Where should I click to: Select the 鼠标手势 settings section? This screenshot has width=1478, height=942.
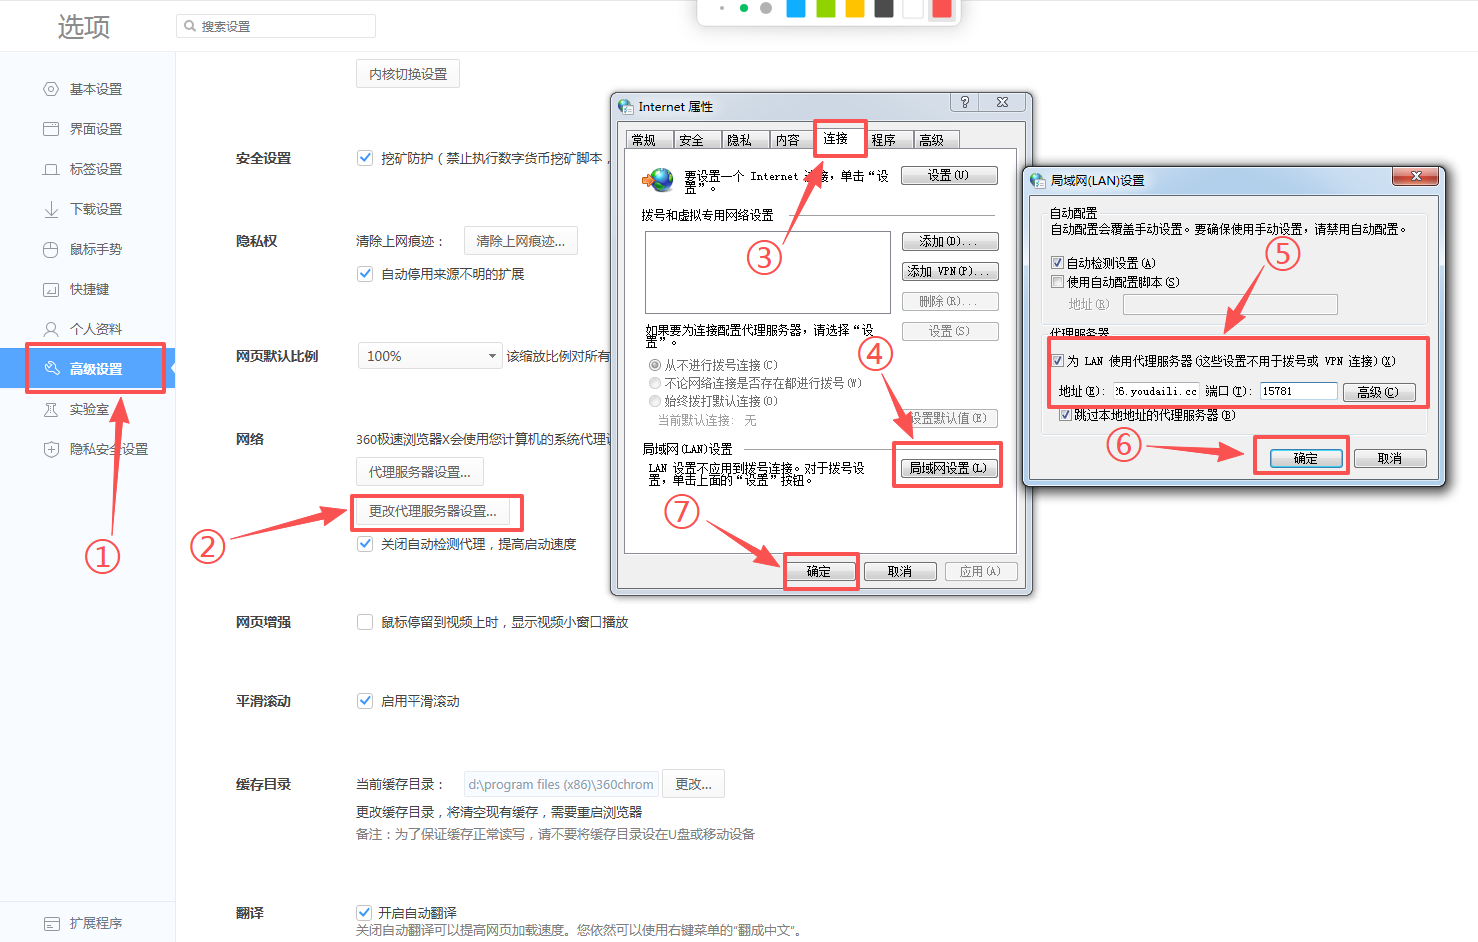[x=96, y=248]
